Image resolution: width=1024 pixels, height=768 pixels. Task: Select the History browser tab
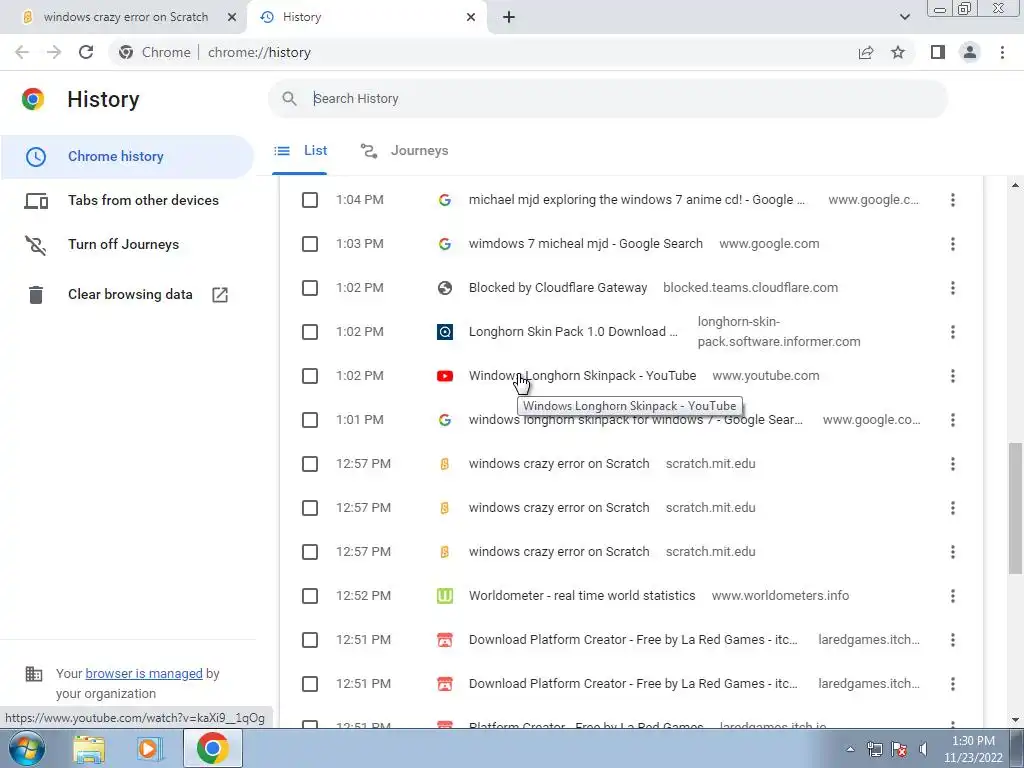[366, 18]
